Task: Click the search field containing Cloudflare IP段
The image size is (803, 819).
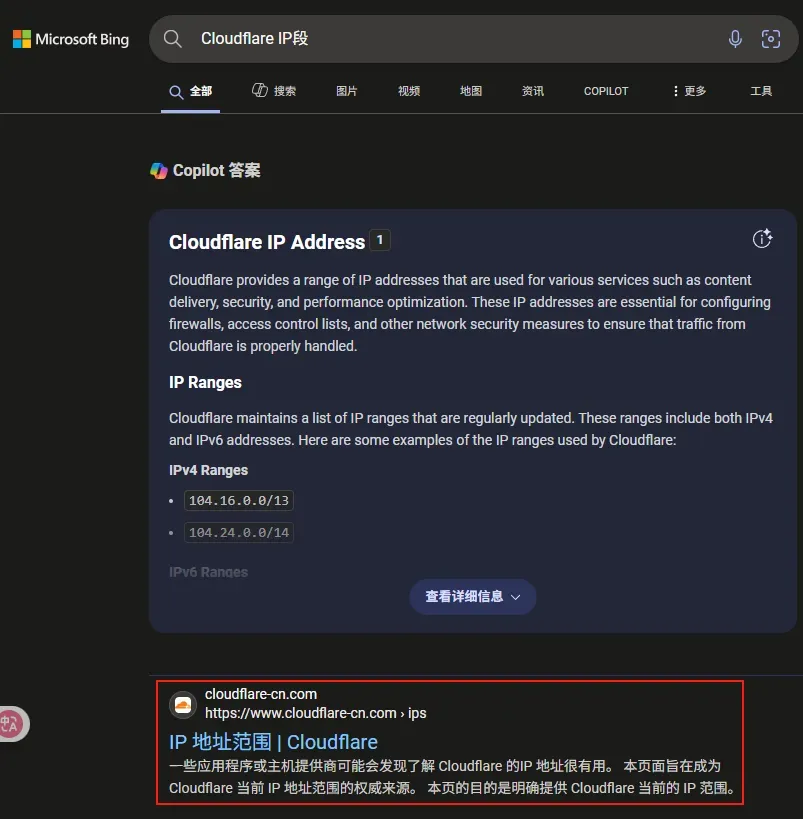Action: coord(450,39)
